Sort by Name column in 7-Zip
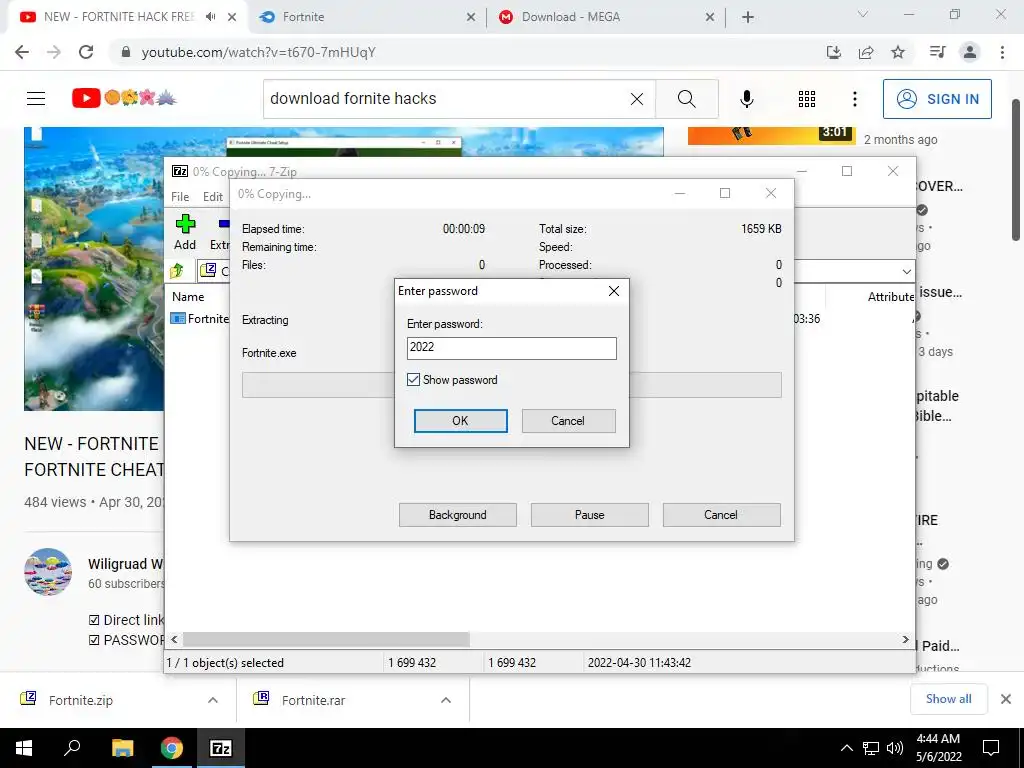 pyautogui.click(x=188, y=296)
